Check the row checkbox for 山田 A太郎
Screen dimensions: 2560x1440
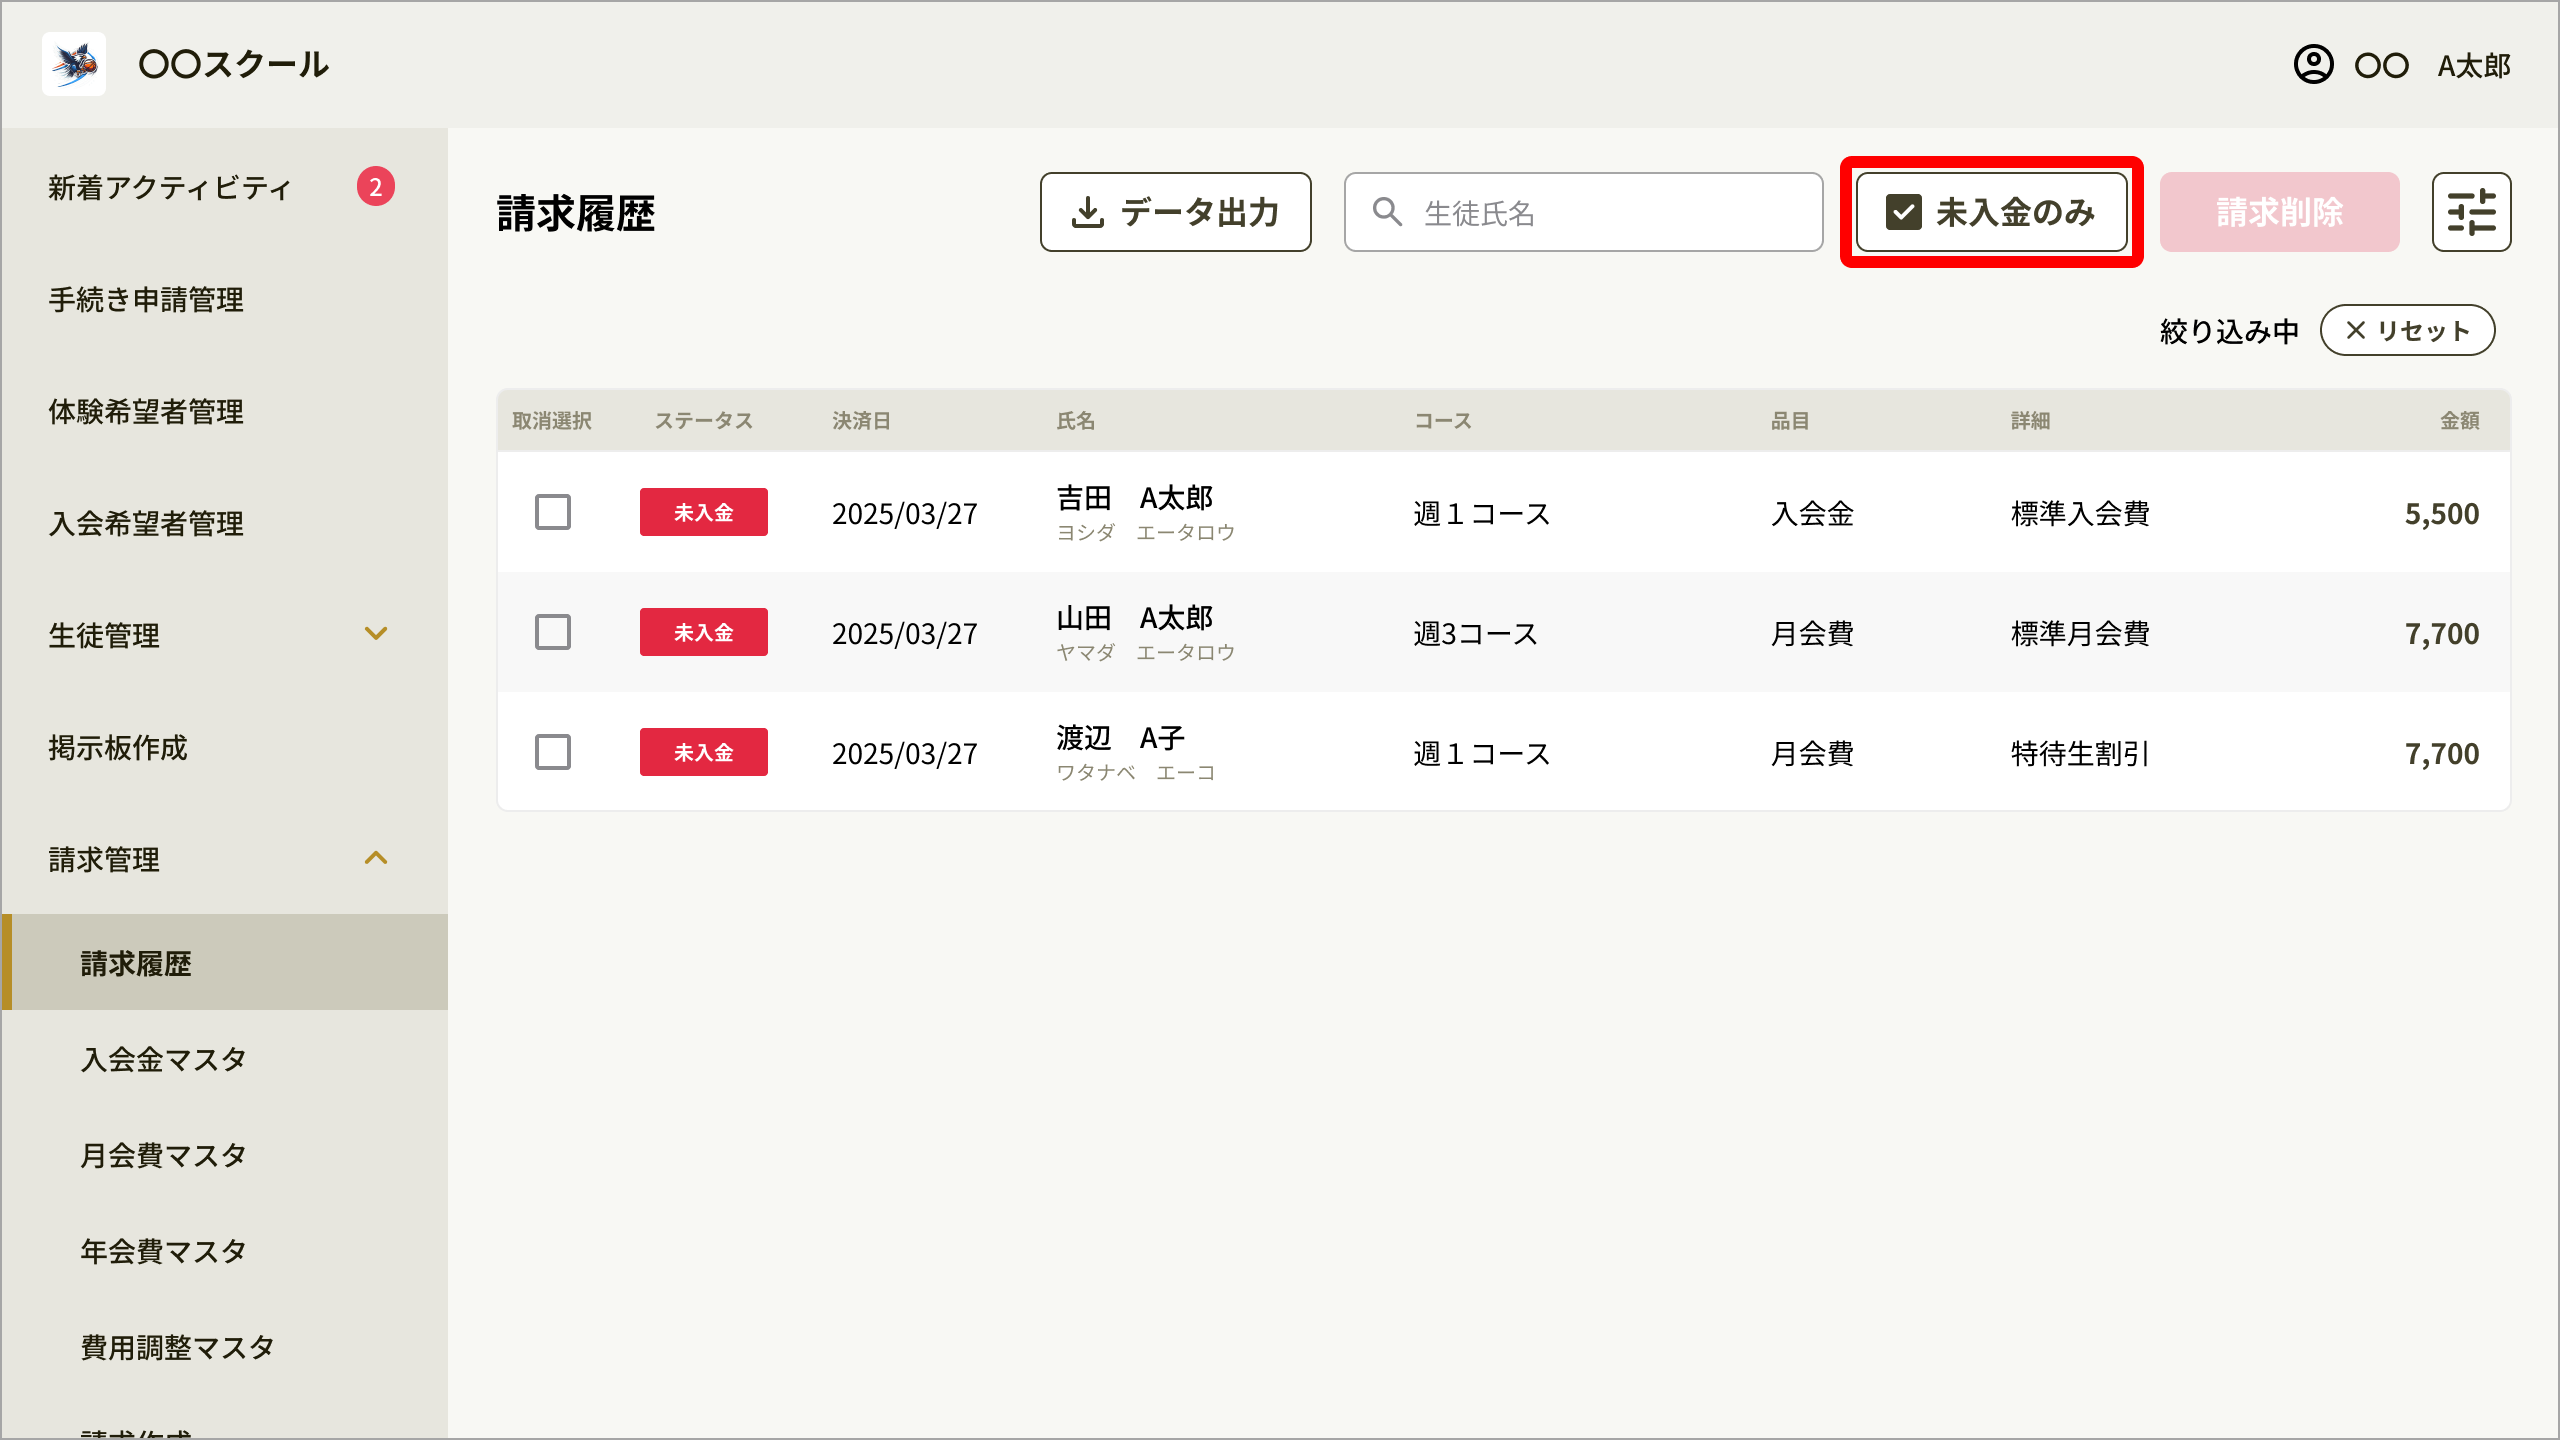pyautogui.click(x=552, y=632)
